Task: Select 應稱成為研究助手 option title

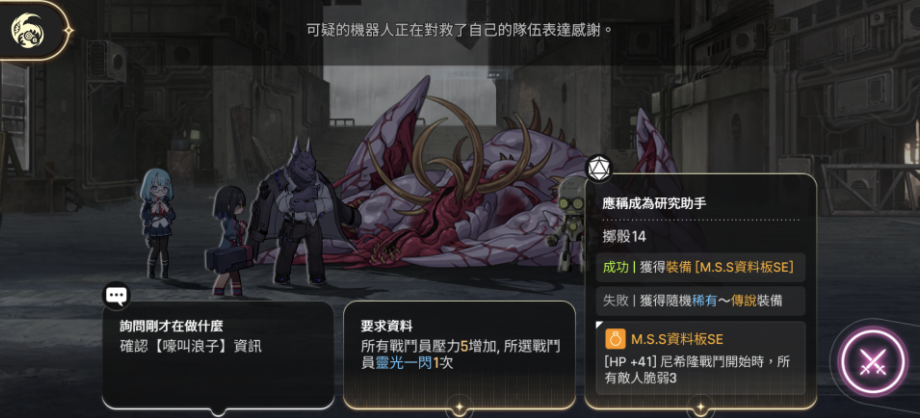Action: click(x=654, y=203)
